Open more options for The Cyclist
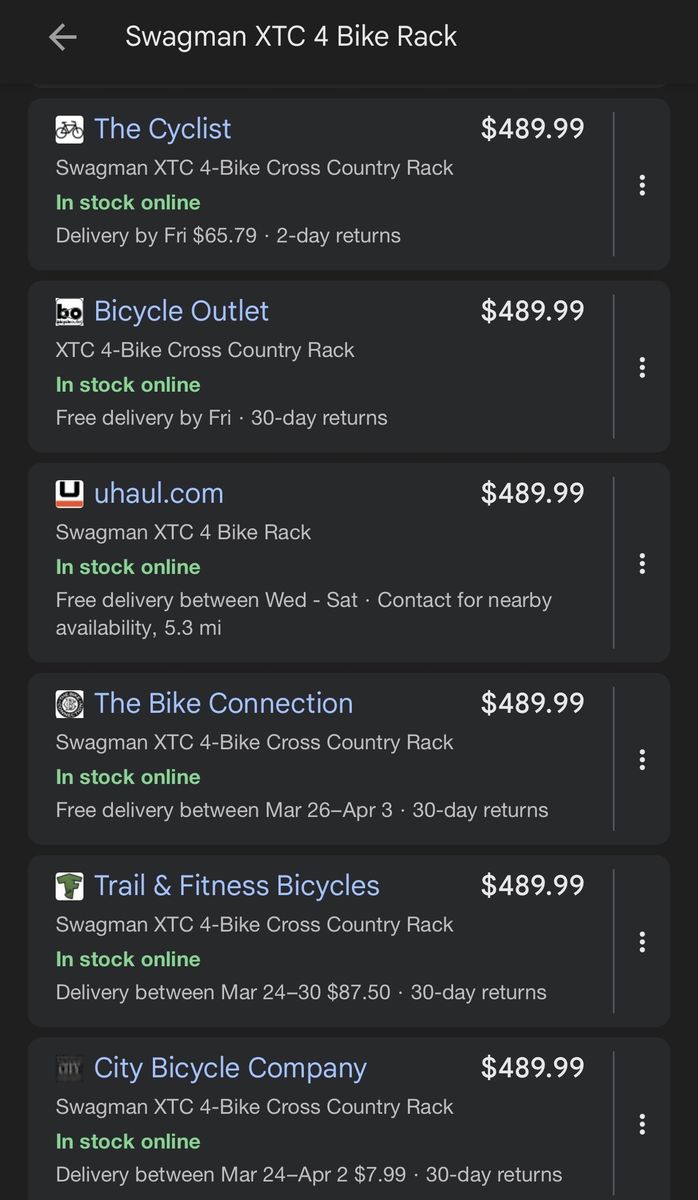This screenshot has height=1200, width=698. [x=642, y=185]
